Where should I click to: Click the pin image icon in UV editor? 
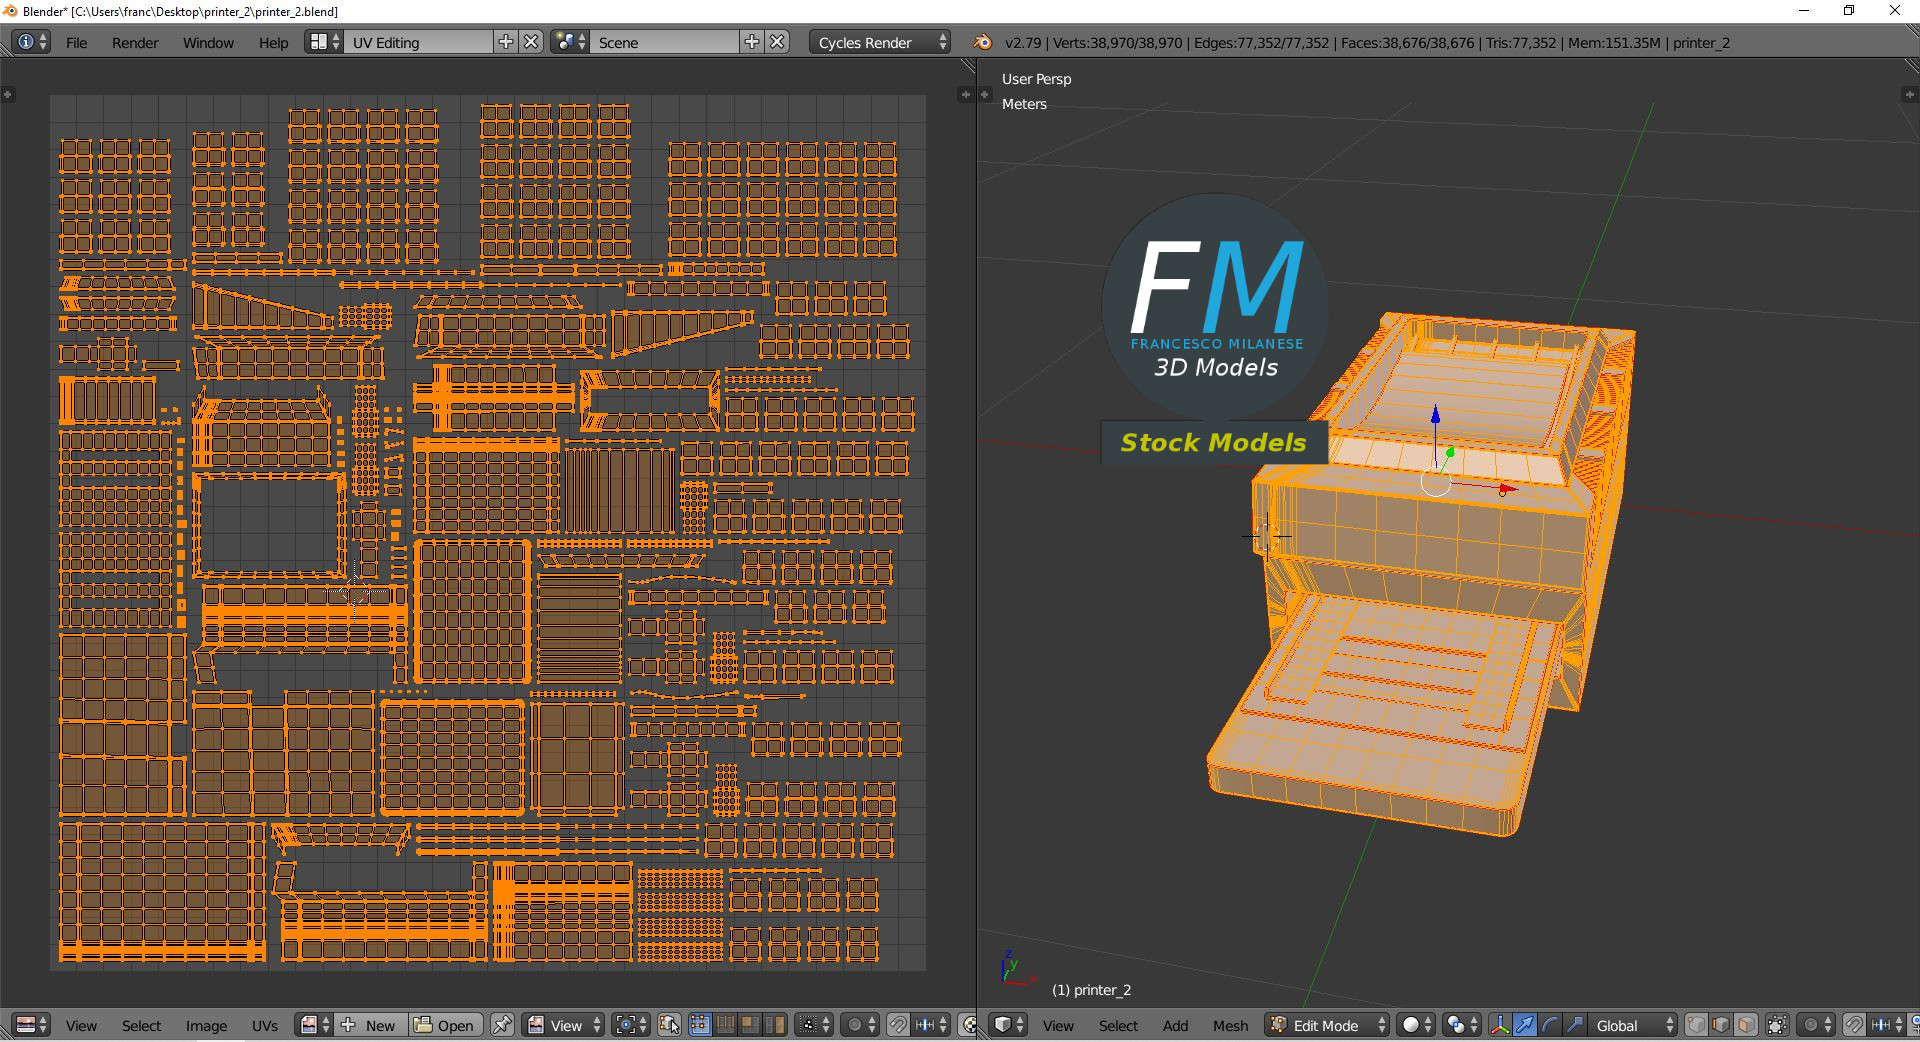502,1025
